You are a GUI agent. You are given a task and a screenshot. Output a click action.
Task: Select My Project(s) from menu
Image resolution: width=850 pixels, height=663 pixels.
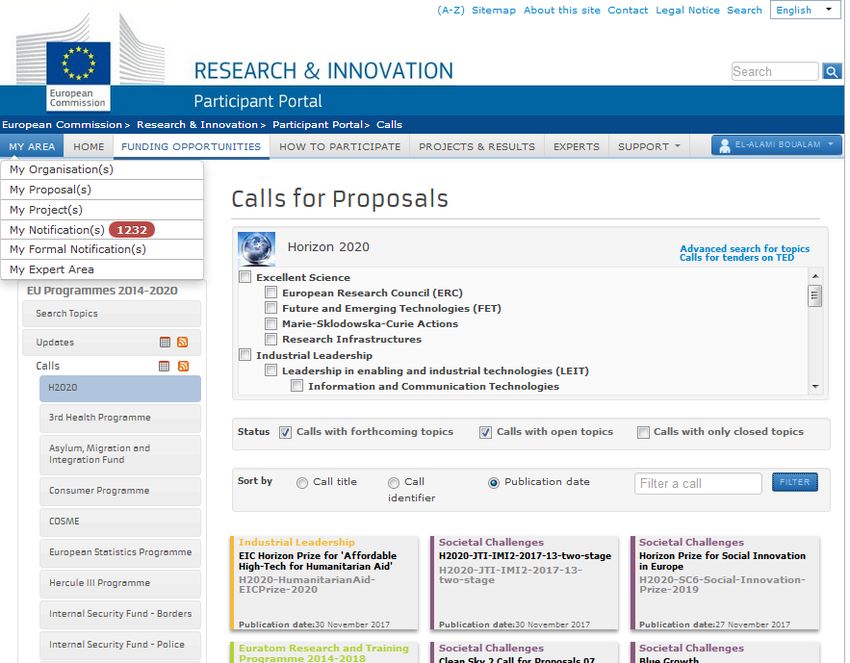click(102, 210)
